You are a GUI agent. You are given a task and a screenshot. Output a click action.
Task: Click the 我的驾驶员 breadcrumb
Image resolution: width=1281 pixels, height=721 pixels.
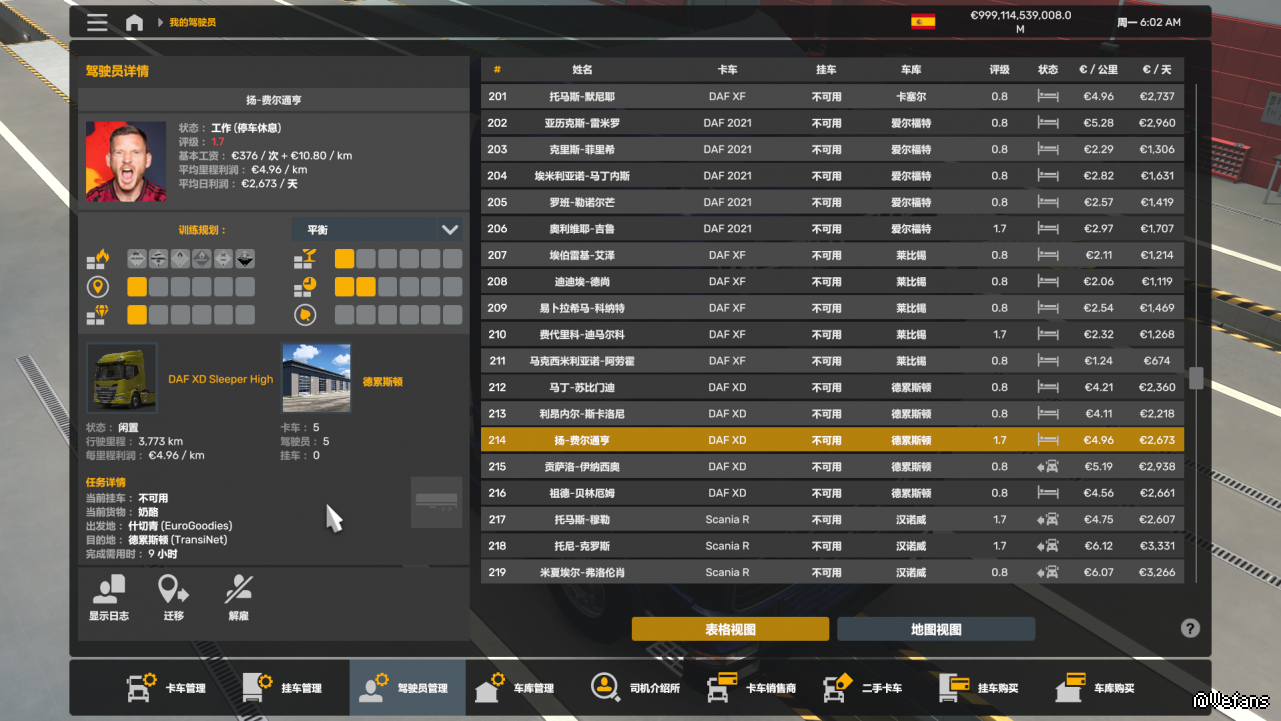click(x=192, y=22)
